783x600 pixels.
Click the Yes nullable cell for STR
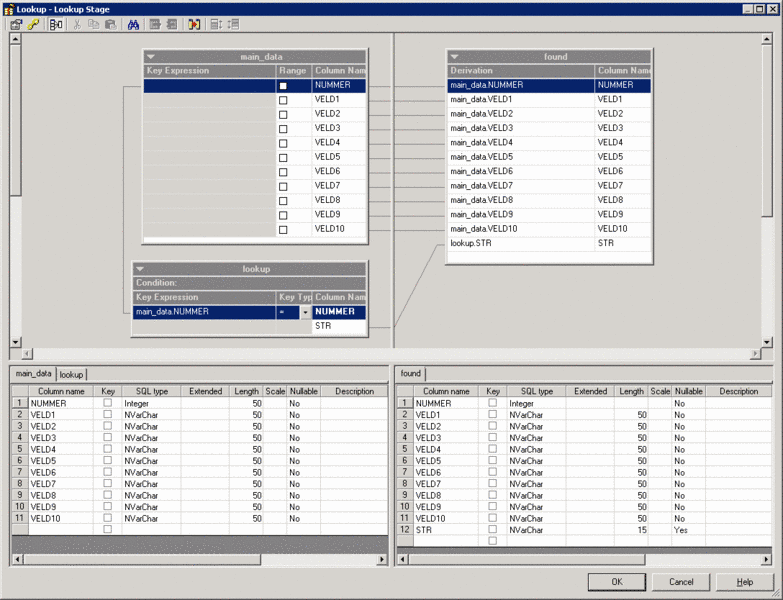click(689, 530)
